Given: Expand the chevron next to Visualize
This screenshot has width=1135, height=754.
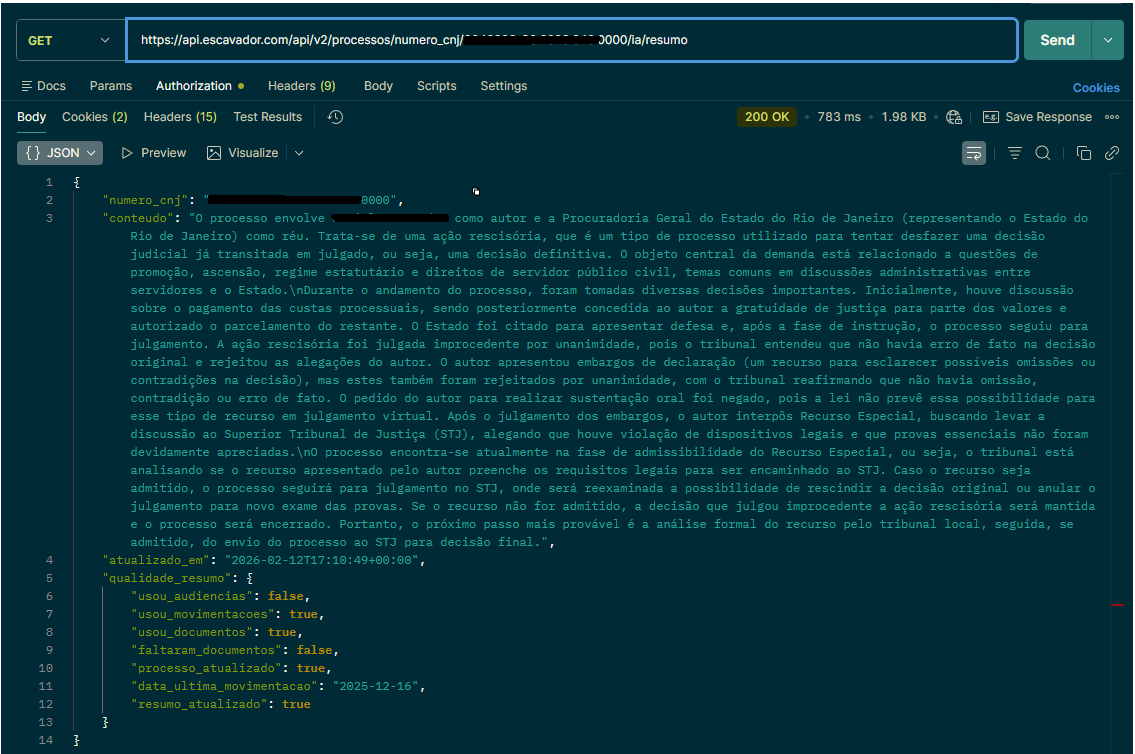Looking at the screenshot, I should point(299,153).
